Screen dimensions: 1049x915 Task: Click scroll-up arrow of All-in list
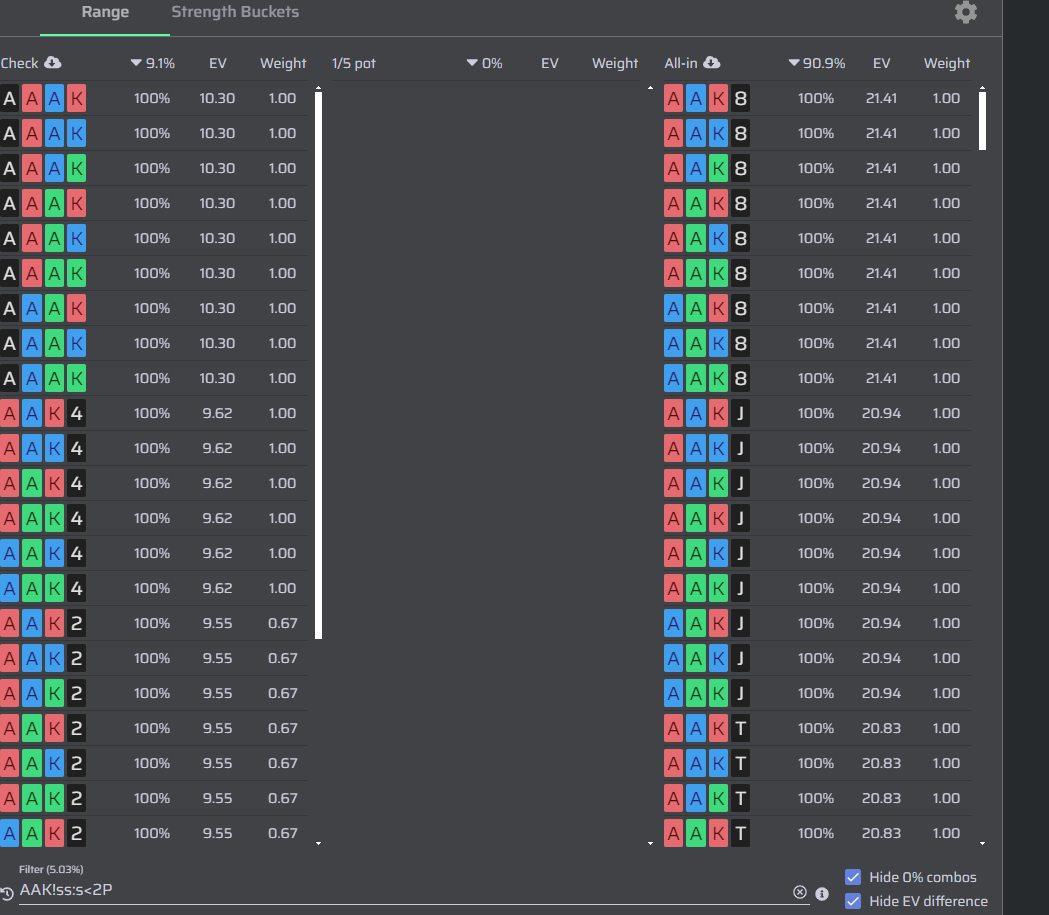(x=982, y=88)
